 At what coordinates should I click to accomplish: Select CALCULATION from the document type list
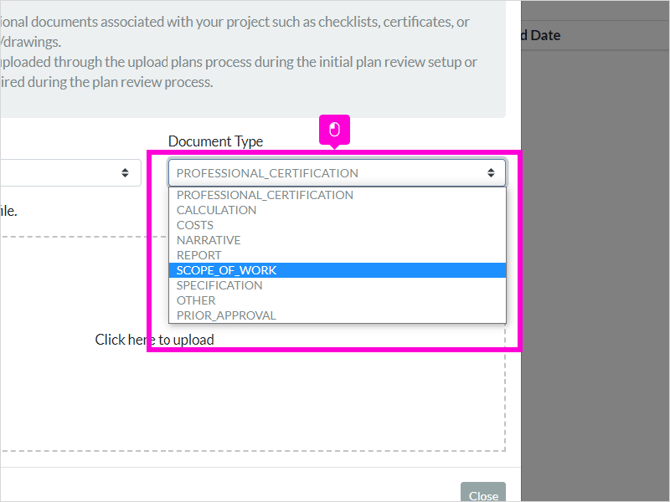tap(337, 210)
